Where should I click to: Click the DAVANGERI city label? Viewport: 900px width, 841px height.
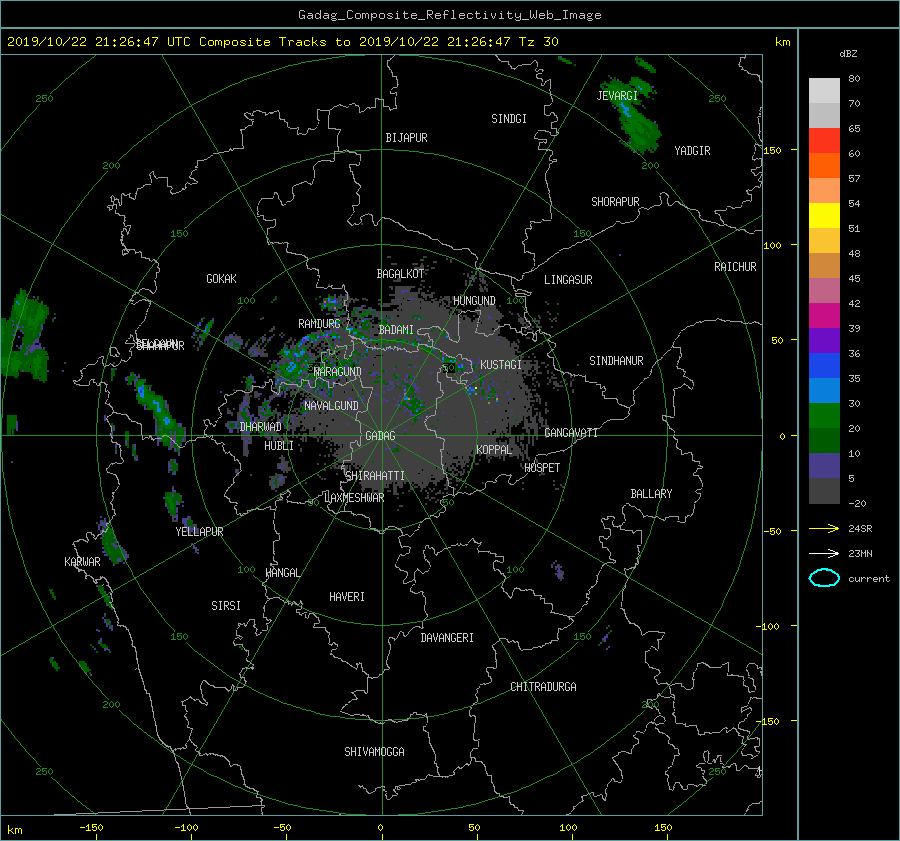(x=447, y=638)
